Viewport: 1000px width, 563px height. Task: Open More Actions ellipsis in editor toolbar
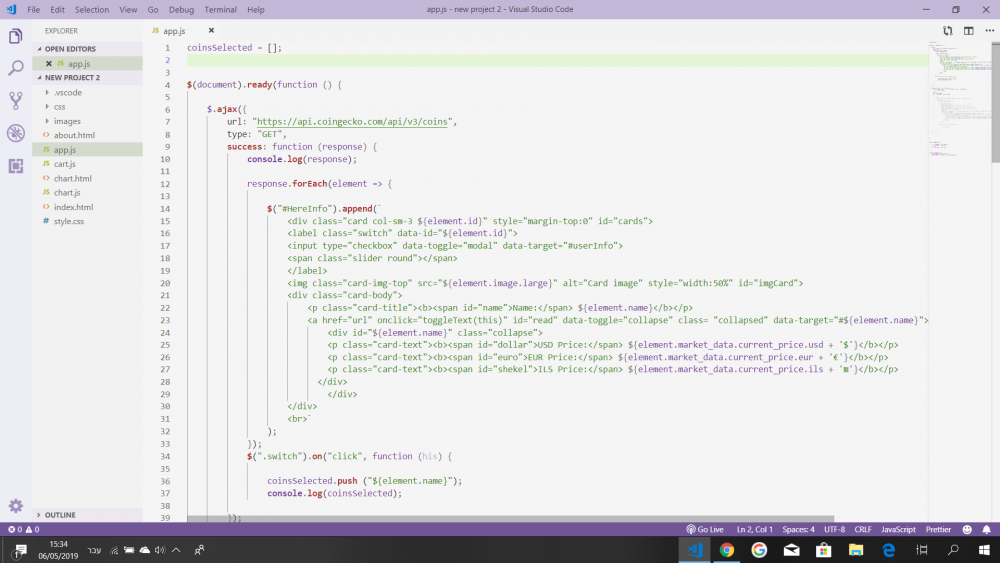click(989, 31)
